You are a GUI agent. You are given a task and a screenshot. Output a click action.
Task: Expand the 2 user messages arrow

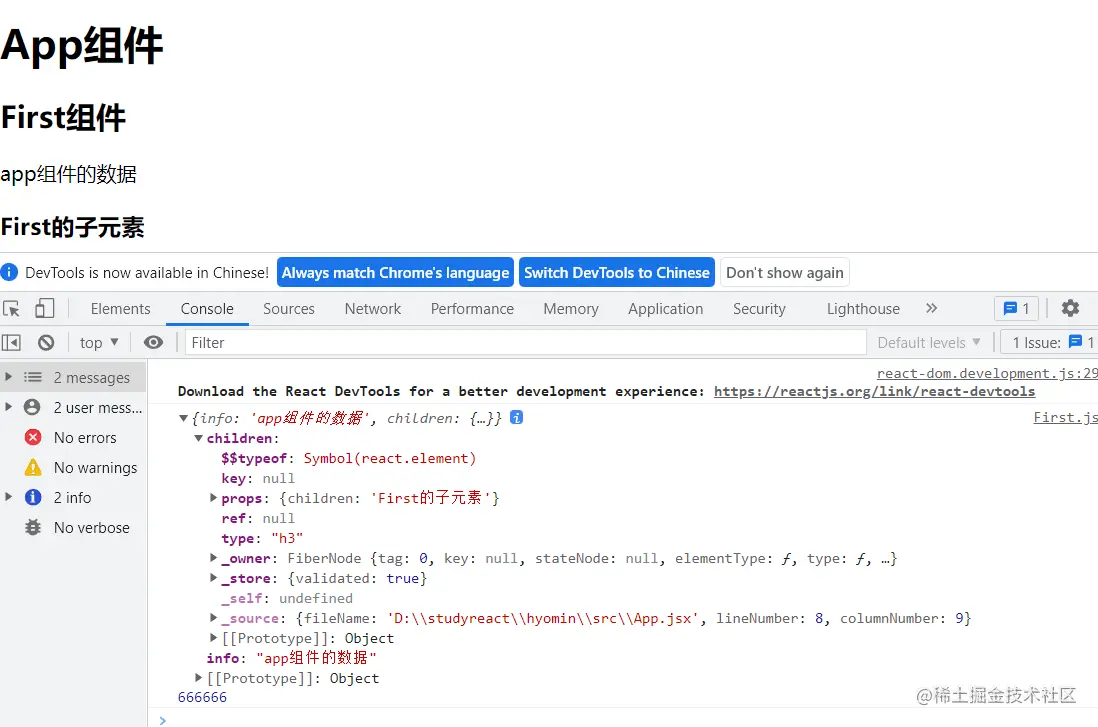pyautogui.click(x=8, y=407)
